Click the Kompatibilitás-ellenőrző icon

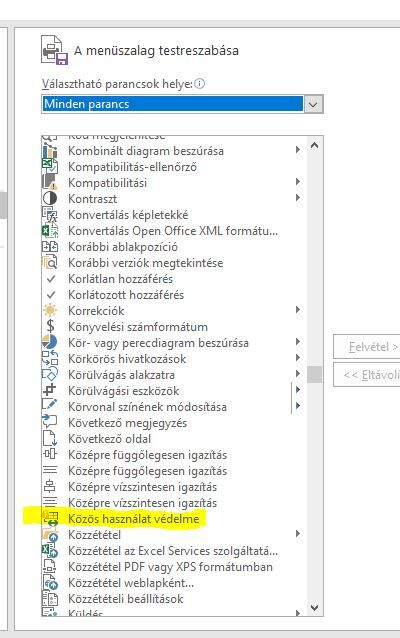click(50, 167)
